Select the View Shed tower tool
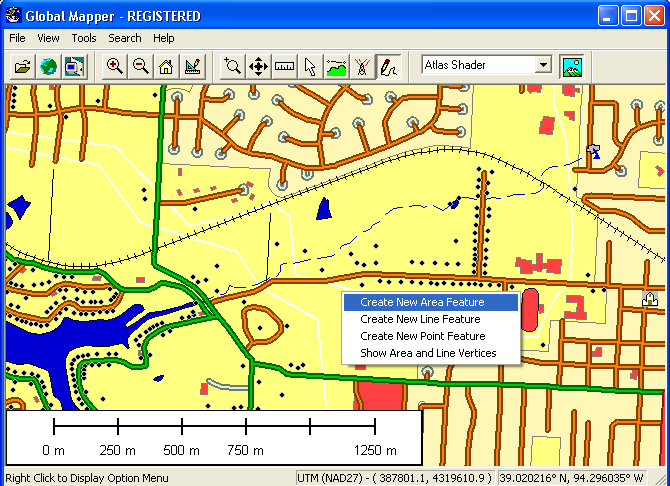This screenshot has width=670, height=486. click(362, 67)
